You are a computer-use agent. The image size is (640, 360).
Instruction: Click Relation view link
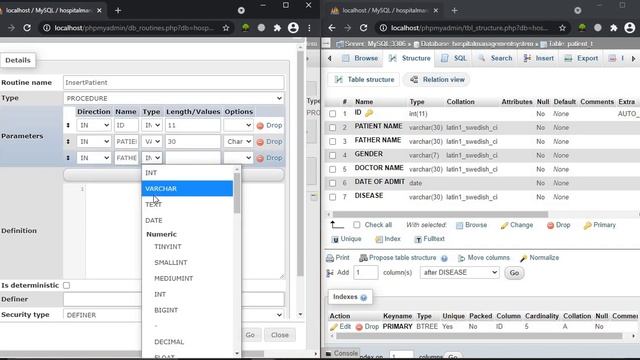(x=437, y=80)
